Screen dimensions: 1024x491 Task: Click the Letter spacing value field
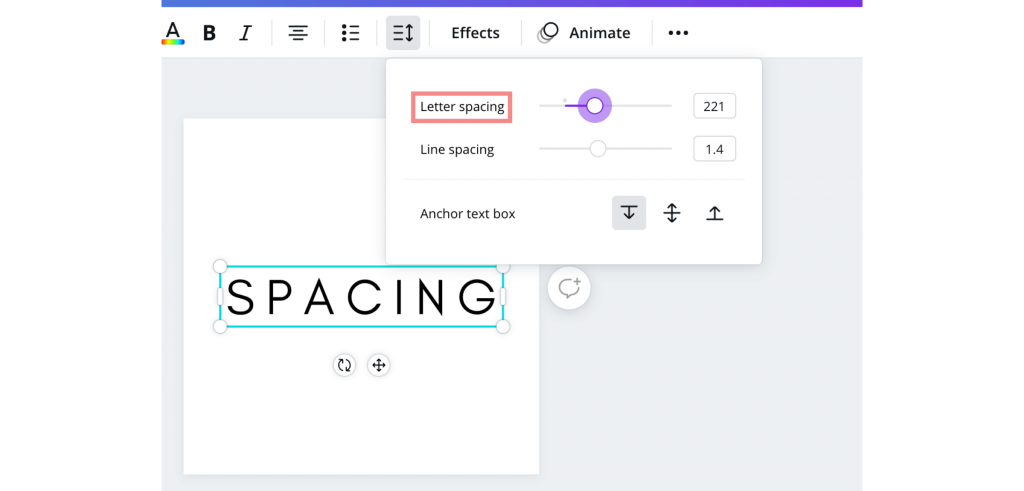[714, 106]
